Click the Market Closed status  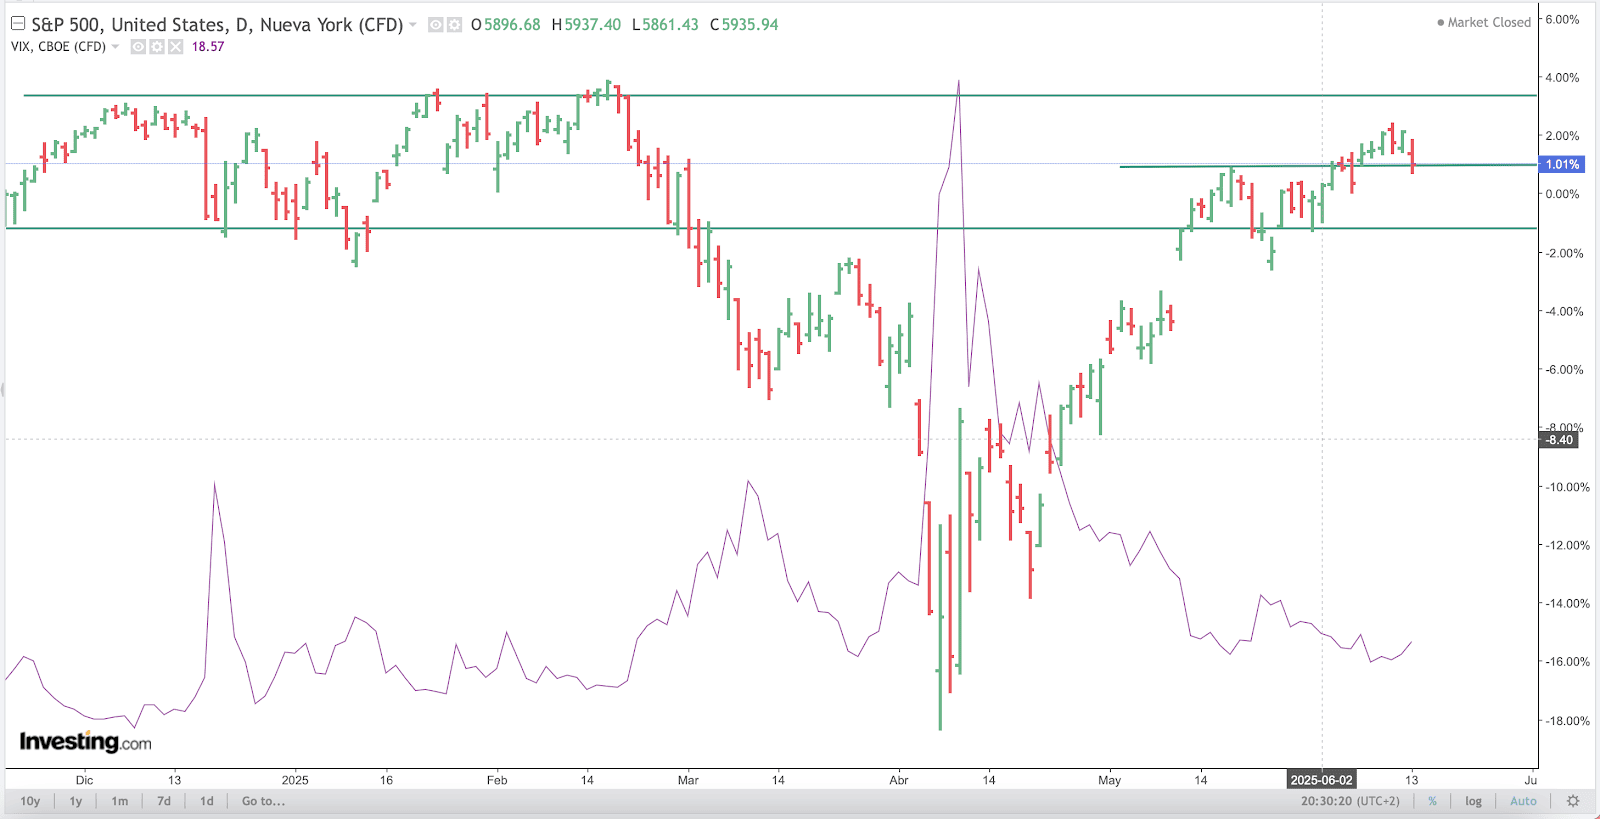[x=1484, y=22]
